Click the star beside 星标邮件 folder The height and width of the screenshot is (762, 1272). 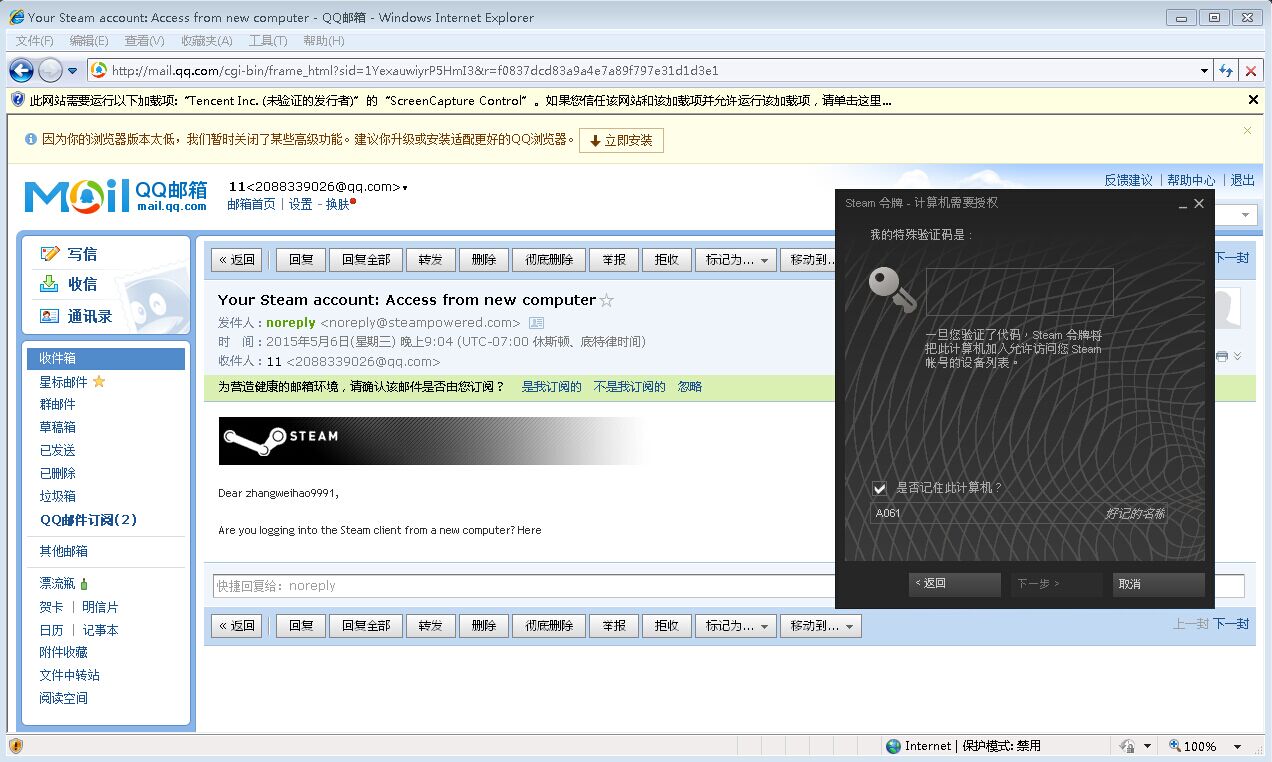point(100,381)
